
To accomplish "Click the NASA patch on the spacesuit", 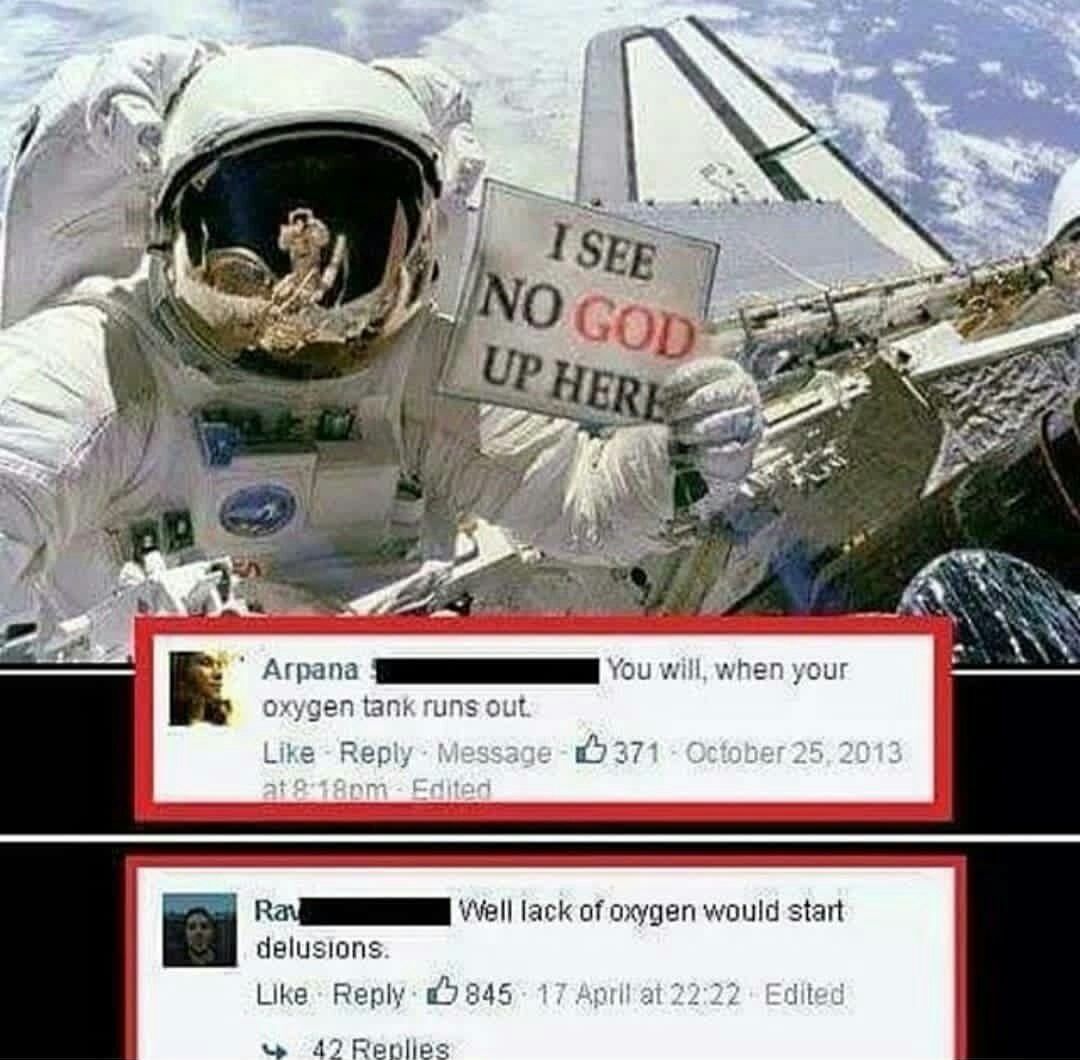I will tap(258, 510).
